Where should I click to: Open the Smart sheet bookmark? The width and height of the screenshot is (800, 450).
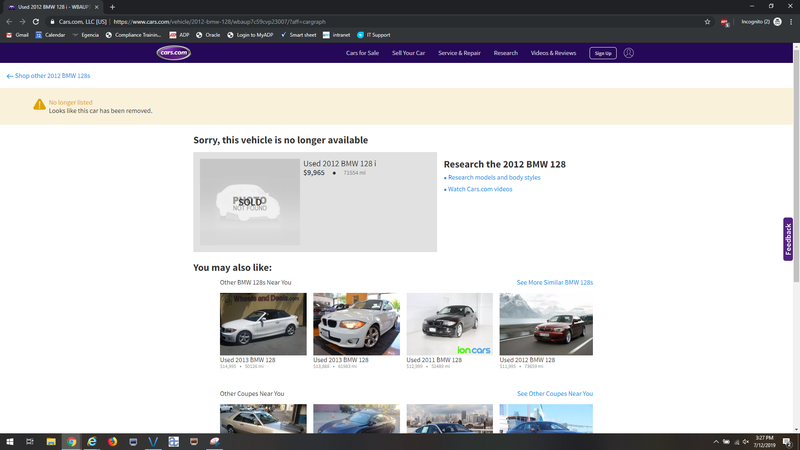[x=298, y=35]
